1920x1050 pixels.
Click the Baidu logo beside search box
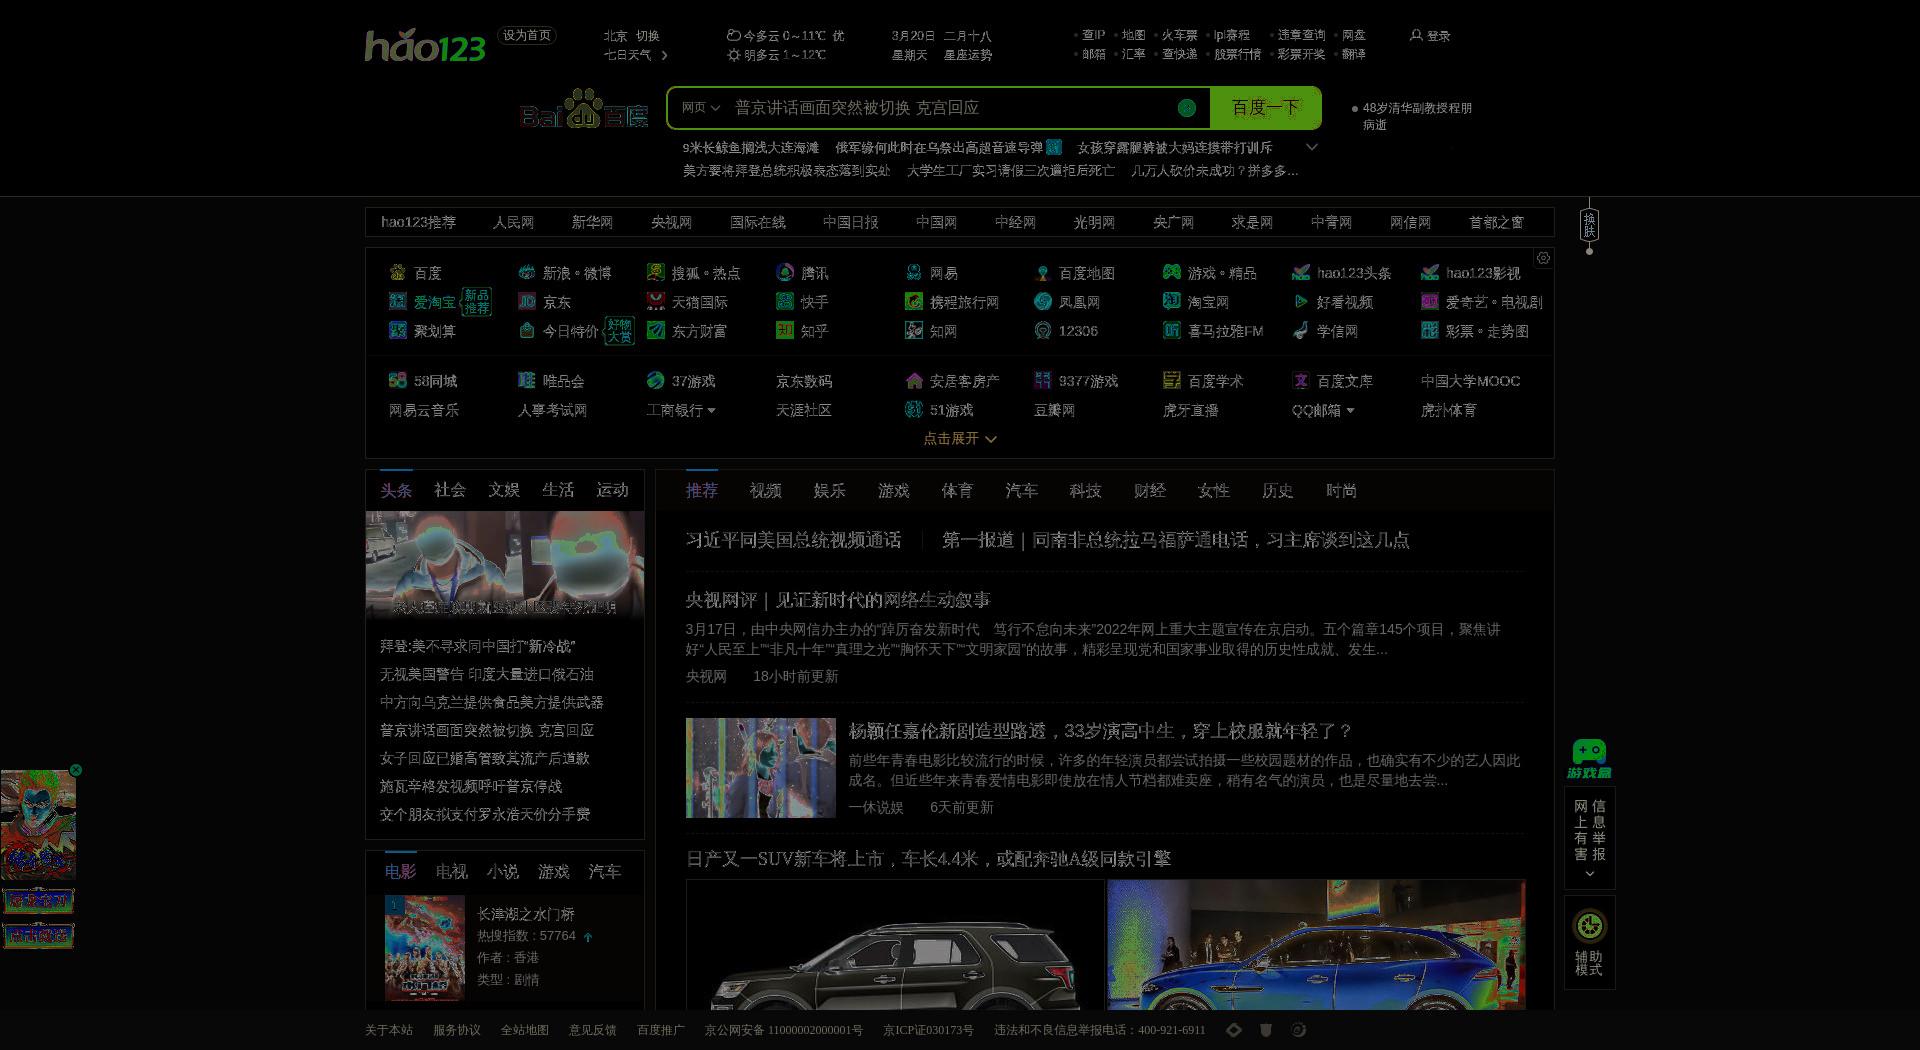(584, 109)
